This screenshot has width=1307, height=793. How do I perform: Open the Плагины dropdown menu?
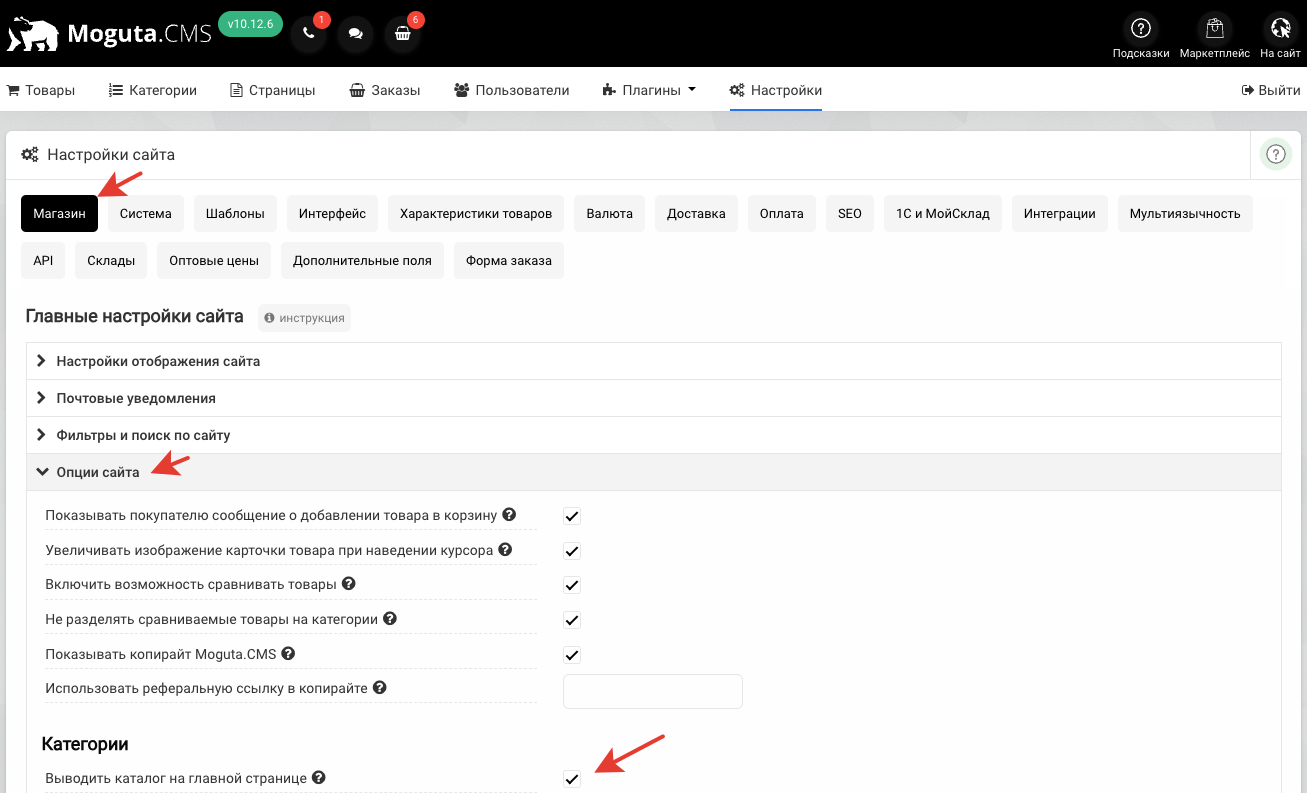[x=649, y=90]
